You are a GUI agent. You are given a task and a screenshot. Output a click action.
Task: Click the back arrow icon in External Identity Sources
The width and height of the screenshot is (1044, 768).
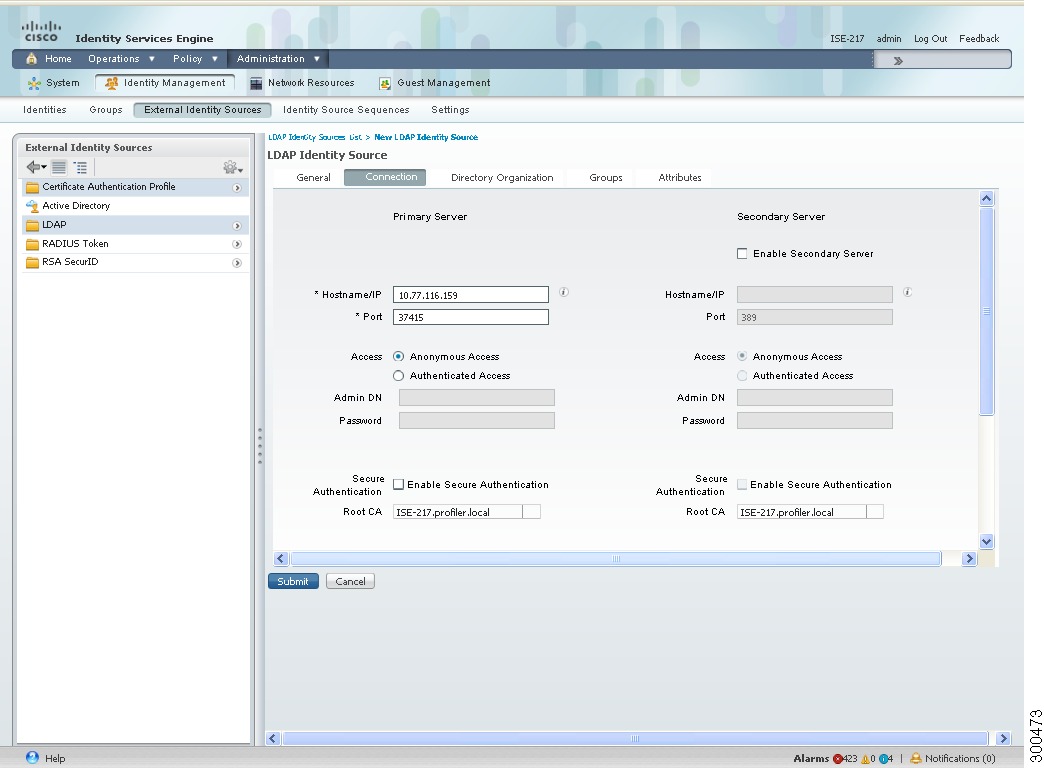(35, 167)
